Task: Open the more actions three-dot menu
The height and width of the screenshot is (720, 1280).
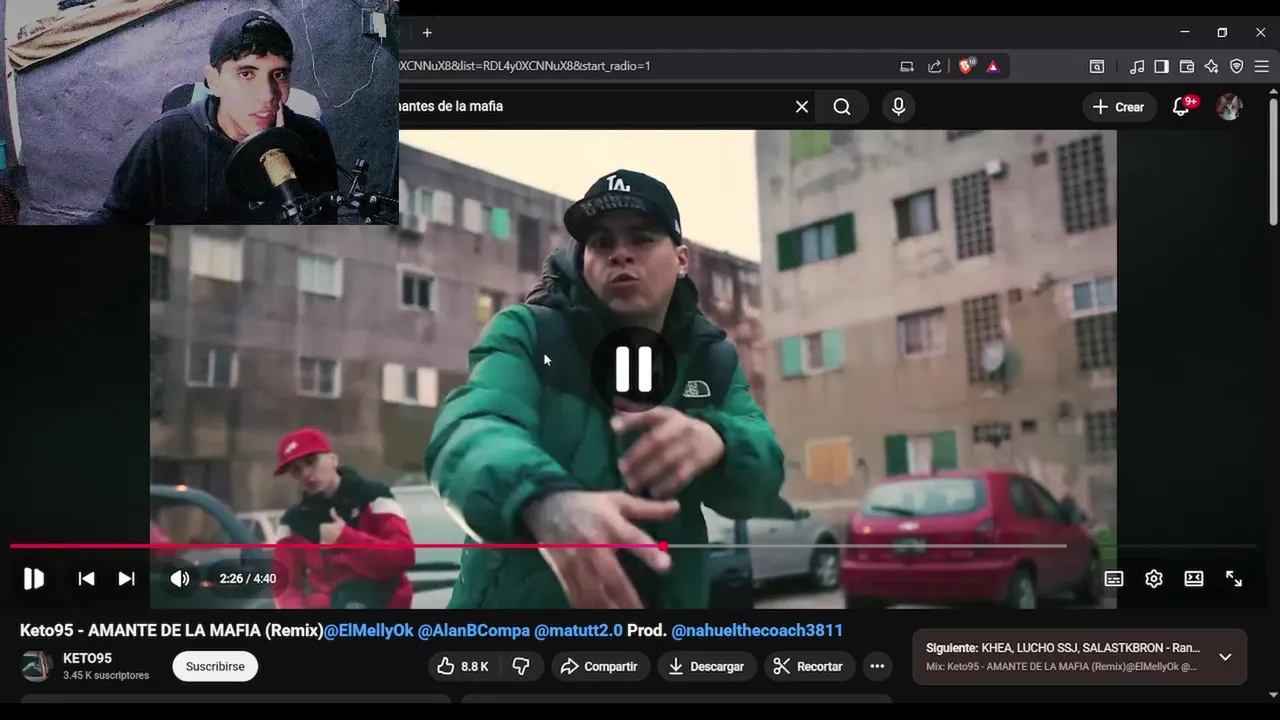Action: (x=877, y=666)
